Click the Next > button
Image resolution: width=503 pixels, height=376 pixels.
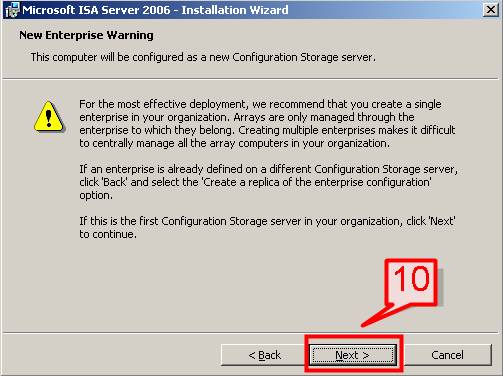[353, 355]
